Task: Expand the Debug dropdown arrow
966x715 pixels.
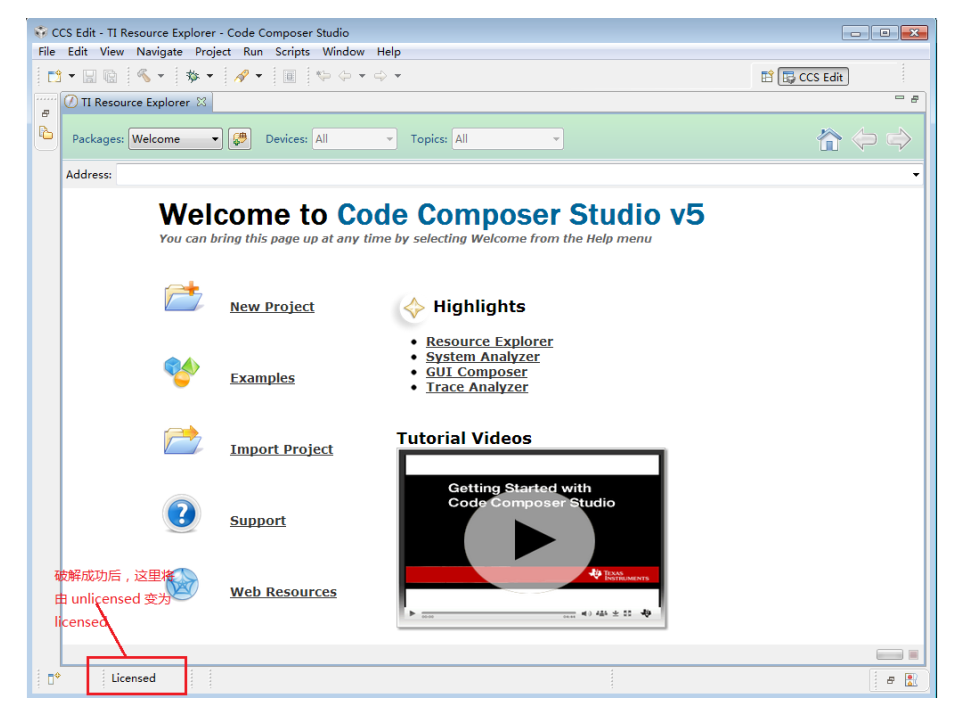Action: point(209,76)
